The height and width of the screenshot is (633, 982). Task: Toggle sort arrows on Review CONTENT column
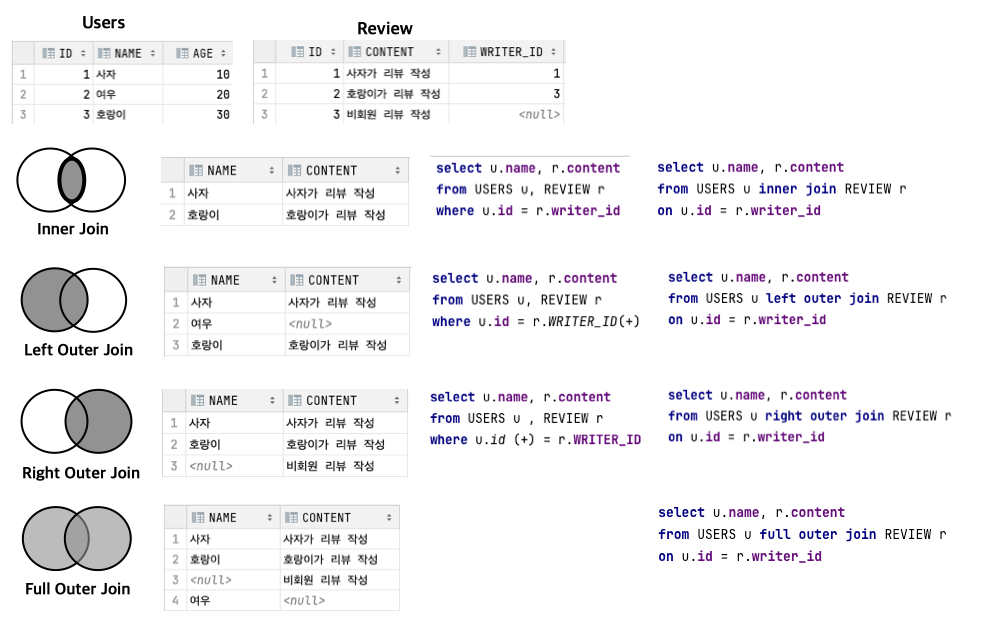pyautogui.click(x=438, y=52)
